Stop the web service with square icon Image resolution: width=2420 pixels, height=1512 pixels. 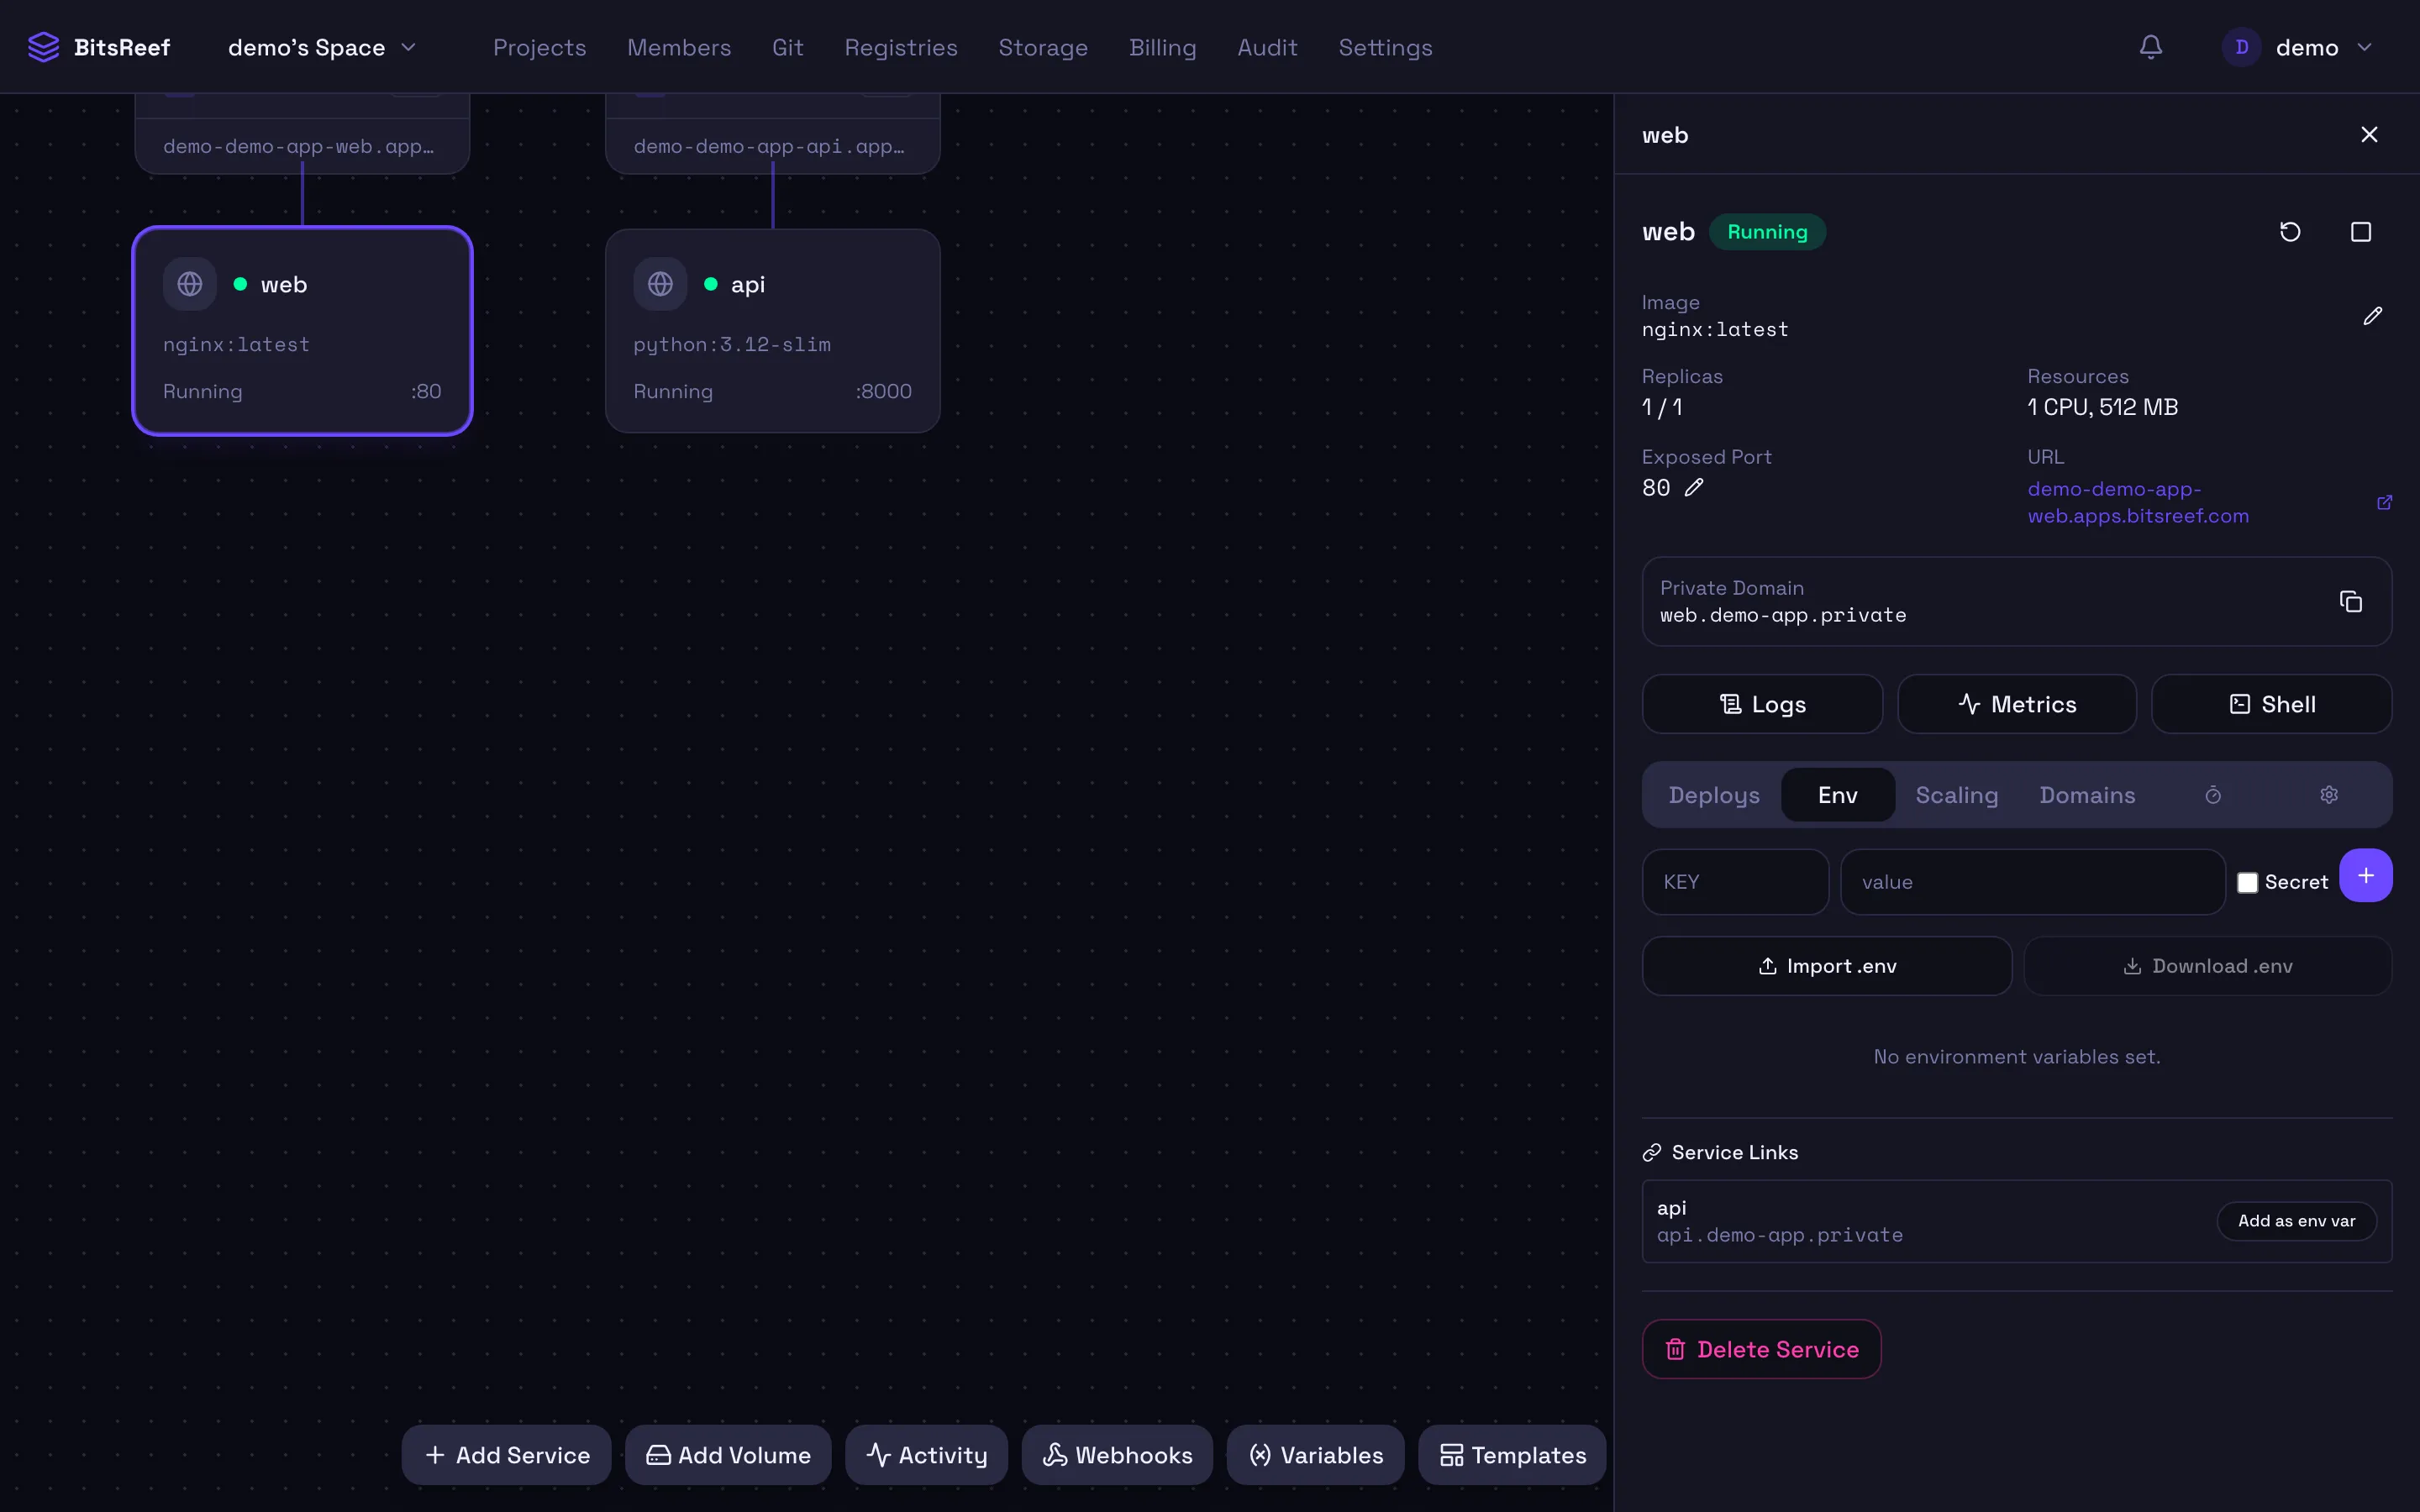click(2361, 232)
